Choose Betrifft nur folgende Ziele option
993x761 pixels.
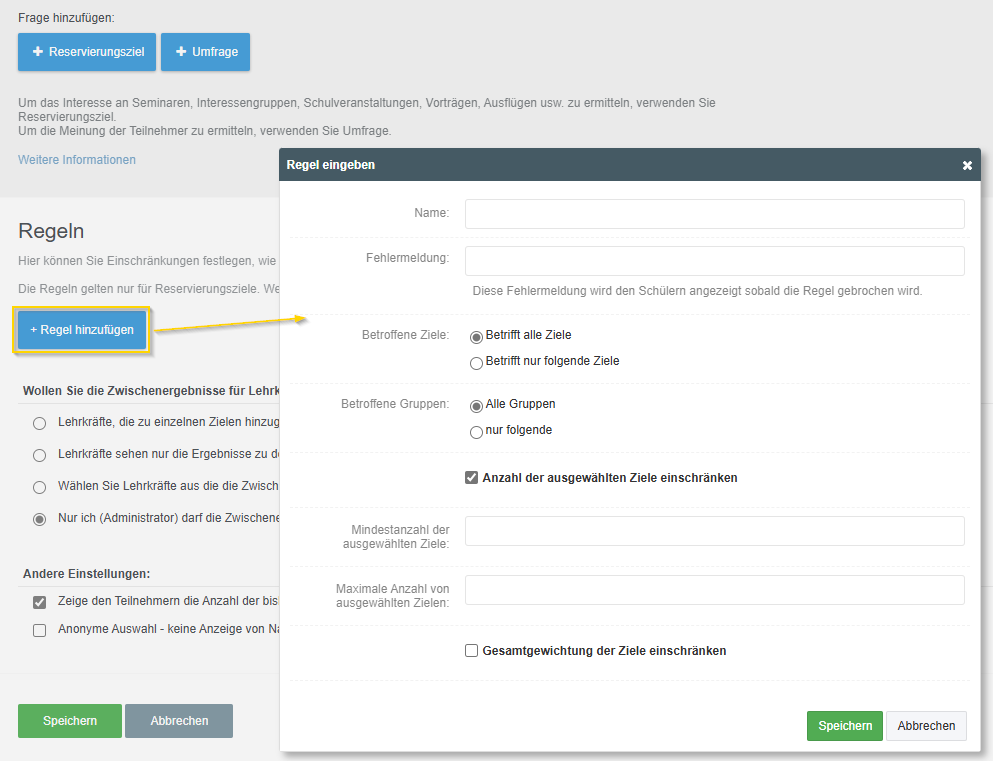pos(476,362)
